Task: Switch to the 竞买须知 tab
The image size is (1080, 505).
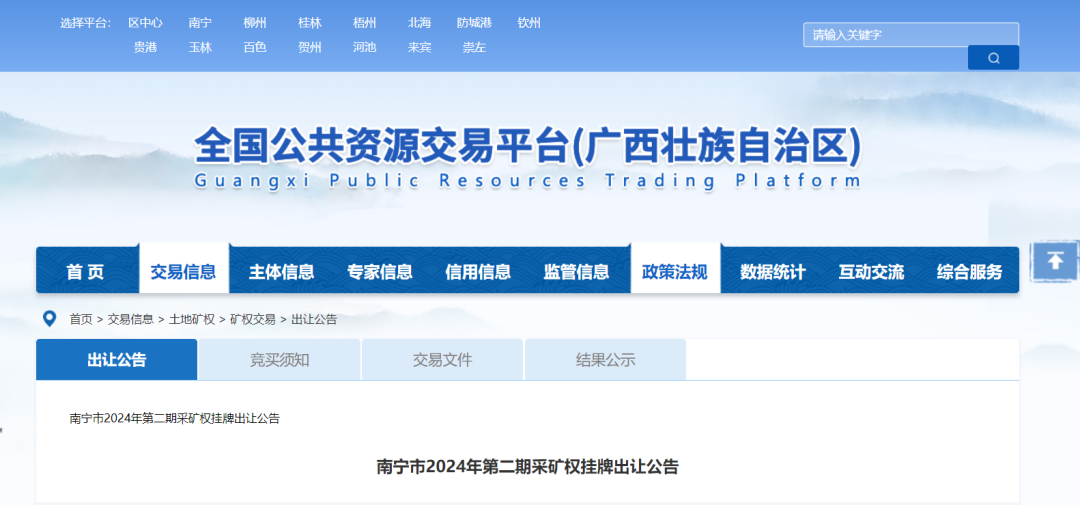Action: [x=279, y=360]
